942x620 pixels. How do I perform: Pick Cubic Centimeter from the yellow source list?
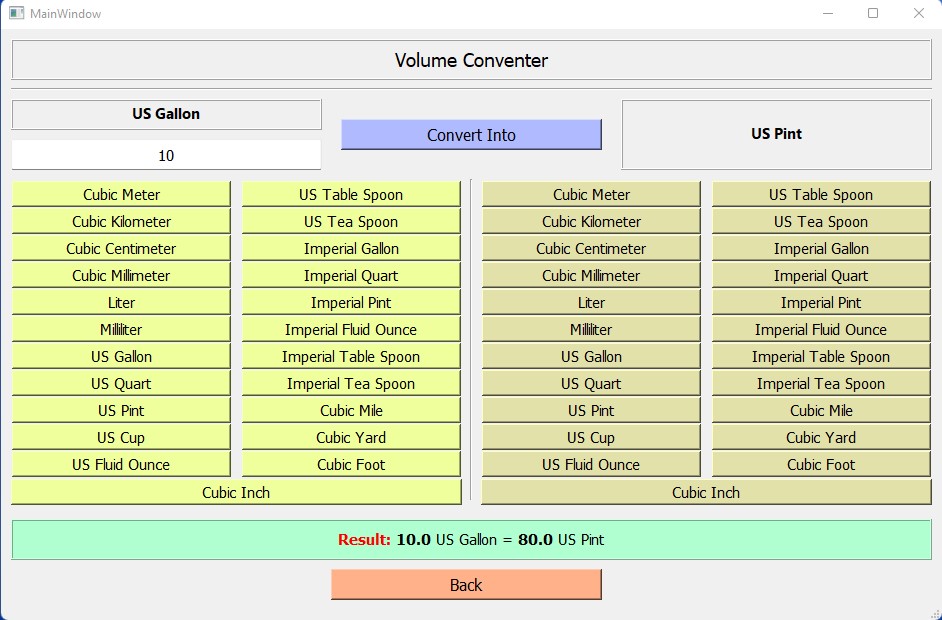click(x=121, y=249)
